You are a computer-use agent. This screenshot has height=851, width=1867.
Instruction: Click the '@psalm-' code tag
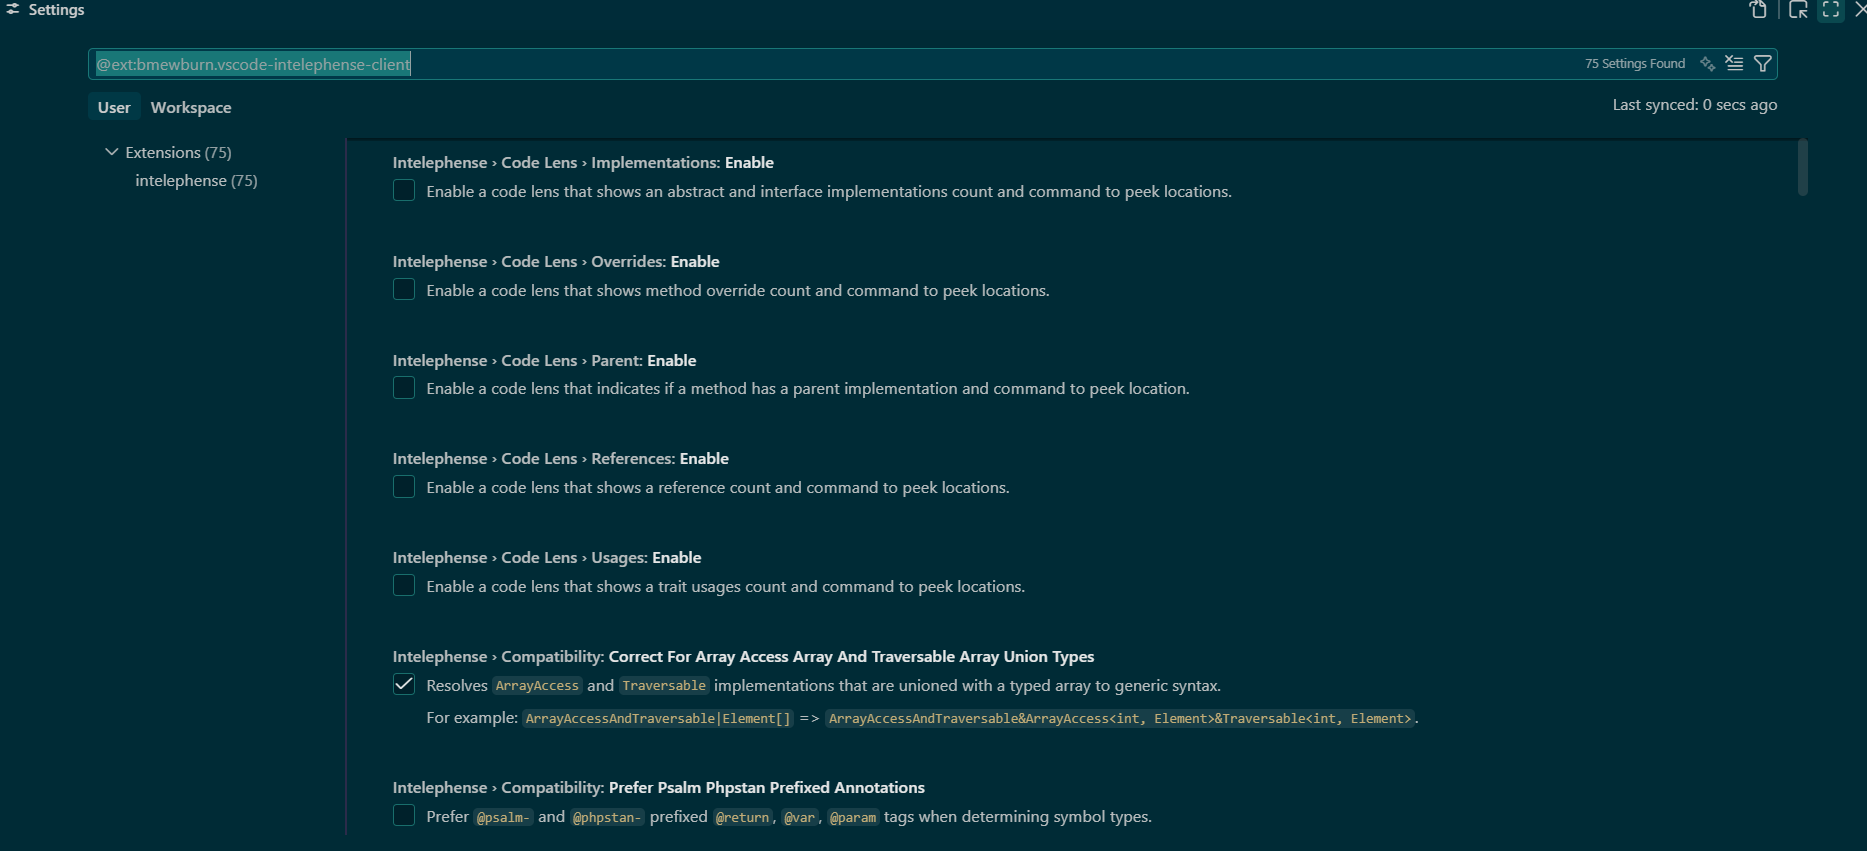point(503,818)
